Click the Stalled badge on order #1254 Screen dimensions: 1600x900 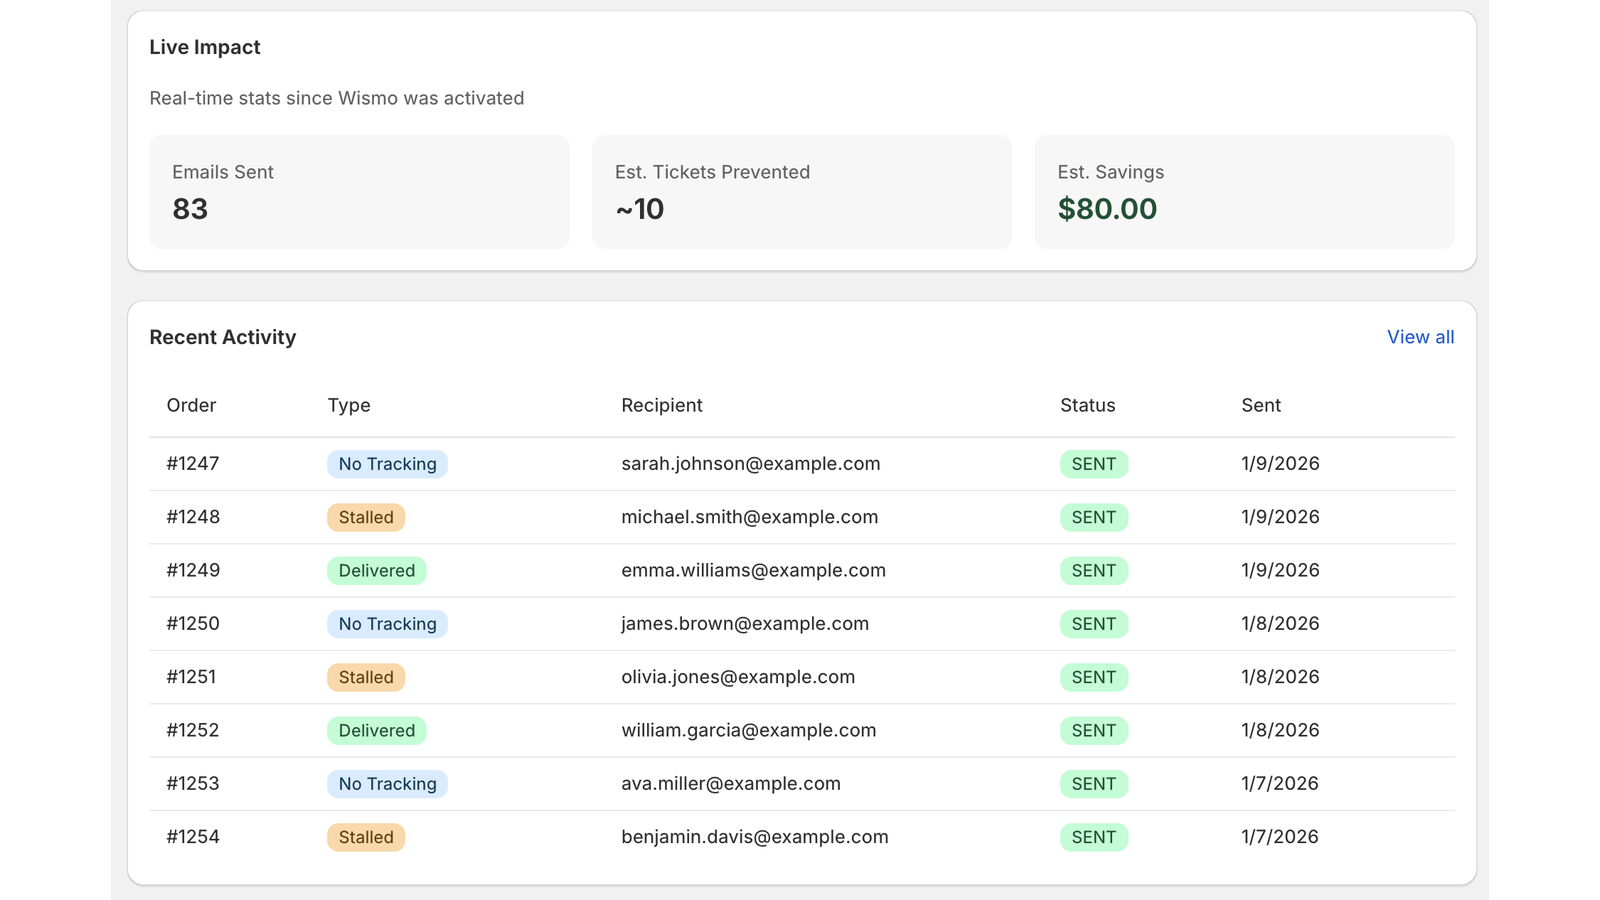pos(365,837)
